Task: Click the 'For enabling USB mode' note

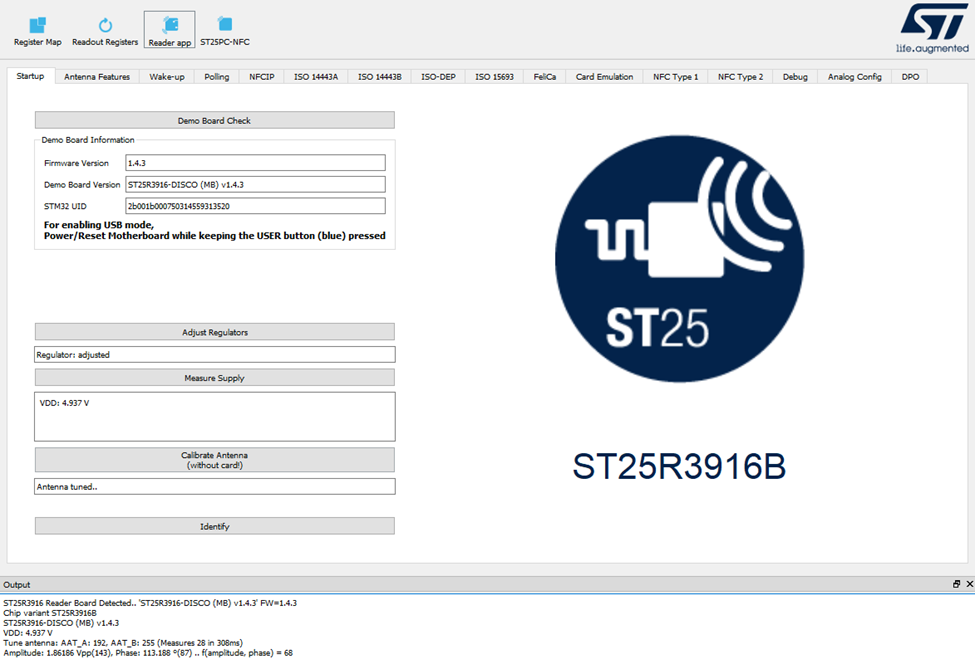Action: click(x=215, y=230)
